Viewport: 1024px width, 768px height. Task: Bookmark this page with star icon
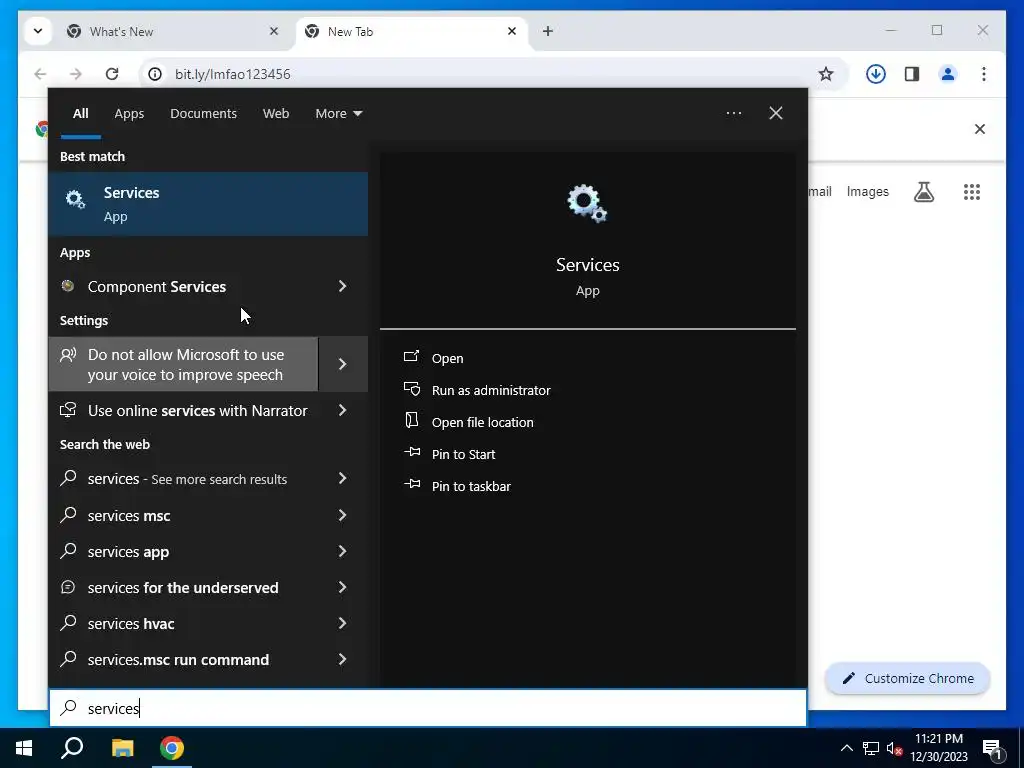click(826, 74)
